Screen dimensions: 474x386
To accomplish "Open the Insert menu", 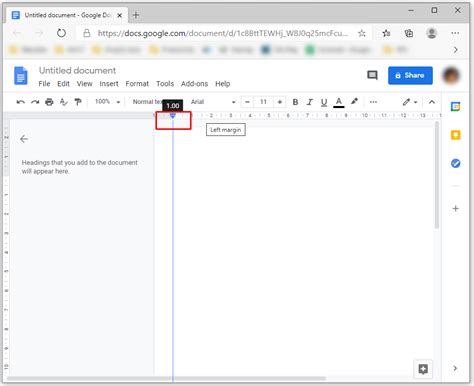I will tap(109, 84).
